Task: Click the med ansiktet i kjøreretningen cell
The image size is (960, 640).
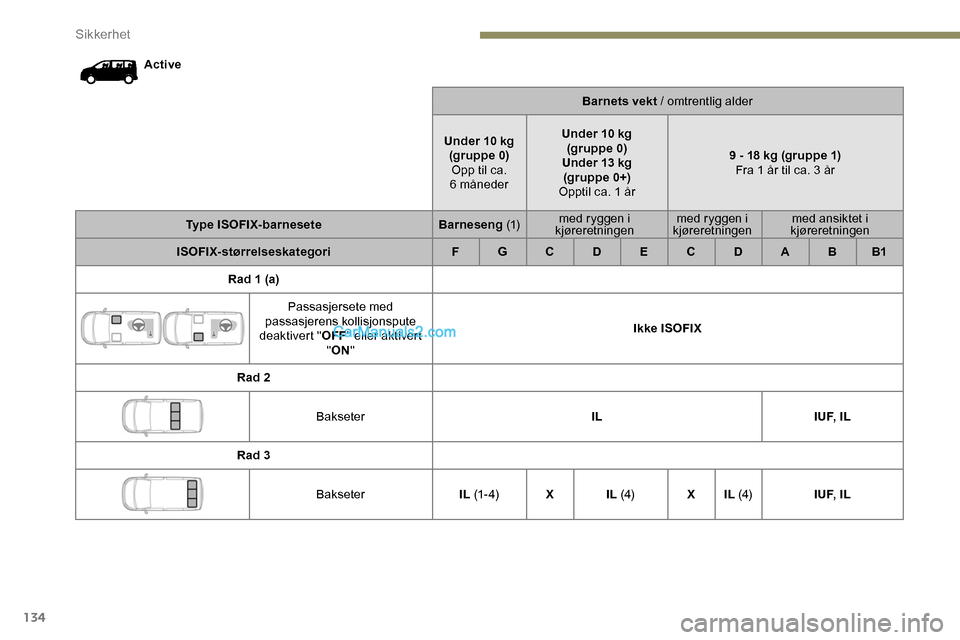Action: point(832,224)
